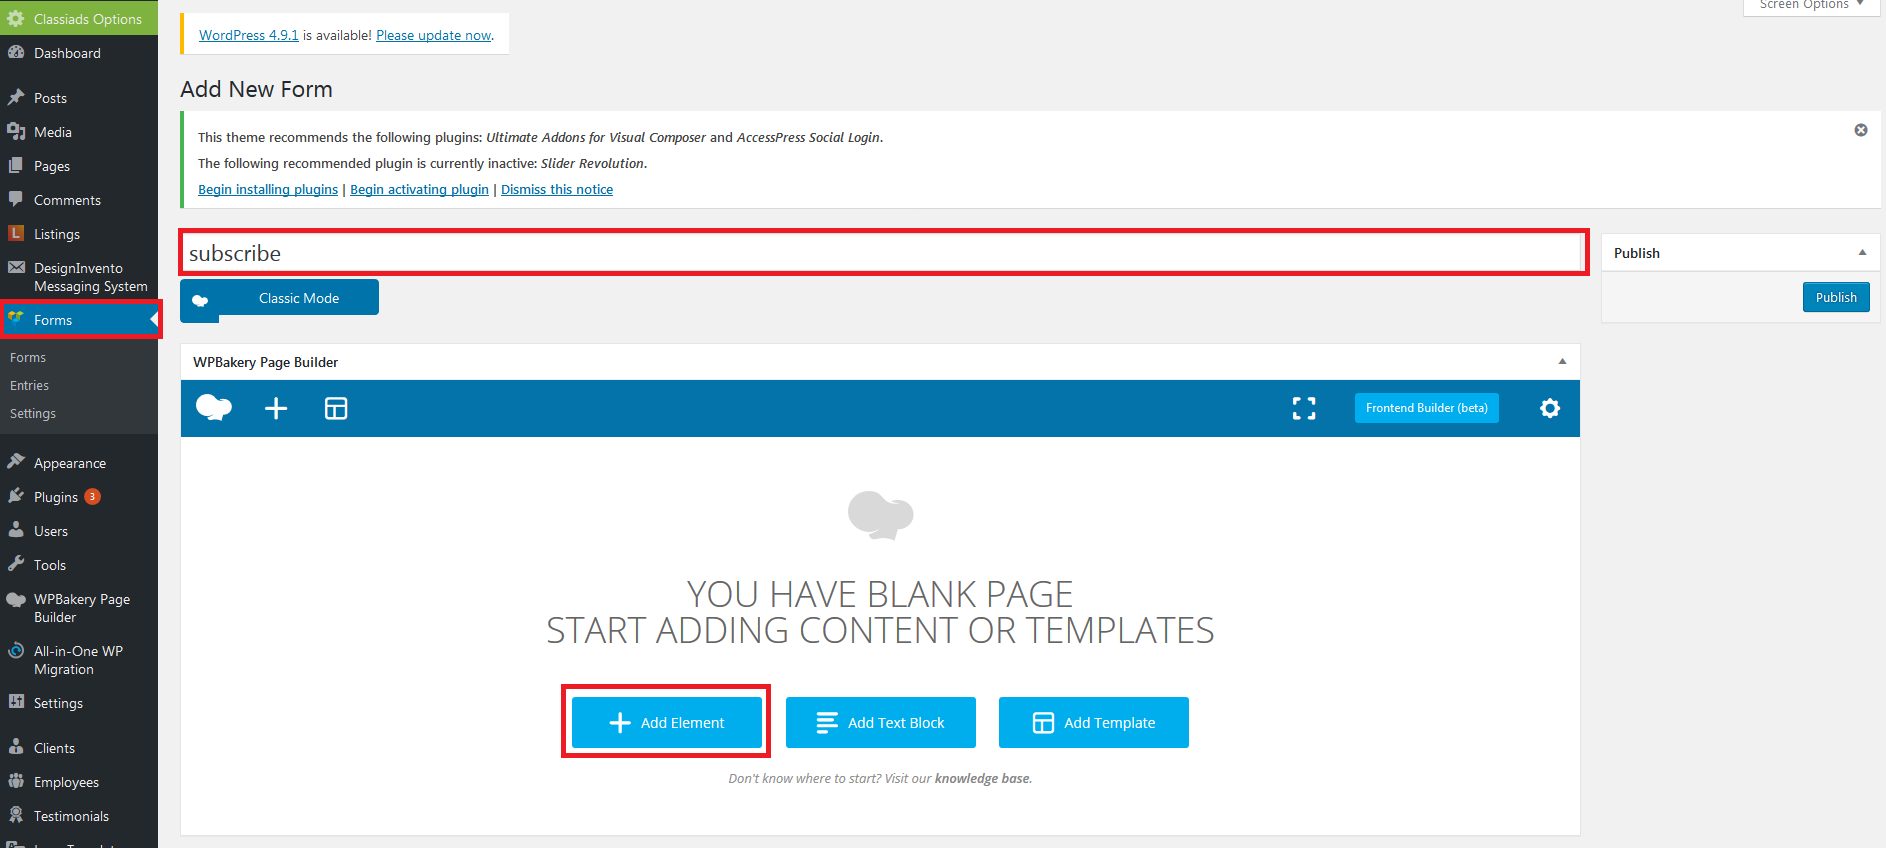Click Begin installing plugins link

[x=268, y=189]
